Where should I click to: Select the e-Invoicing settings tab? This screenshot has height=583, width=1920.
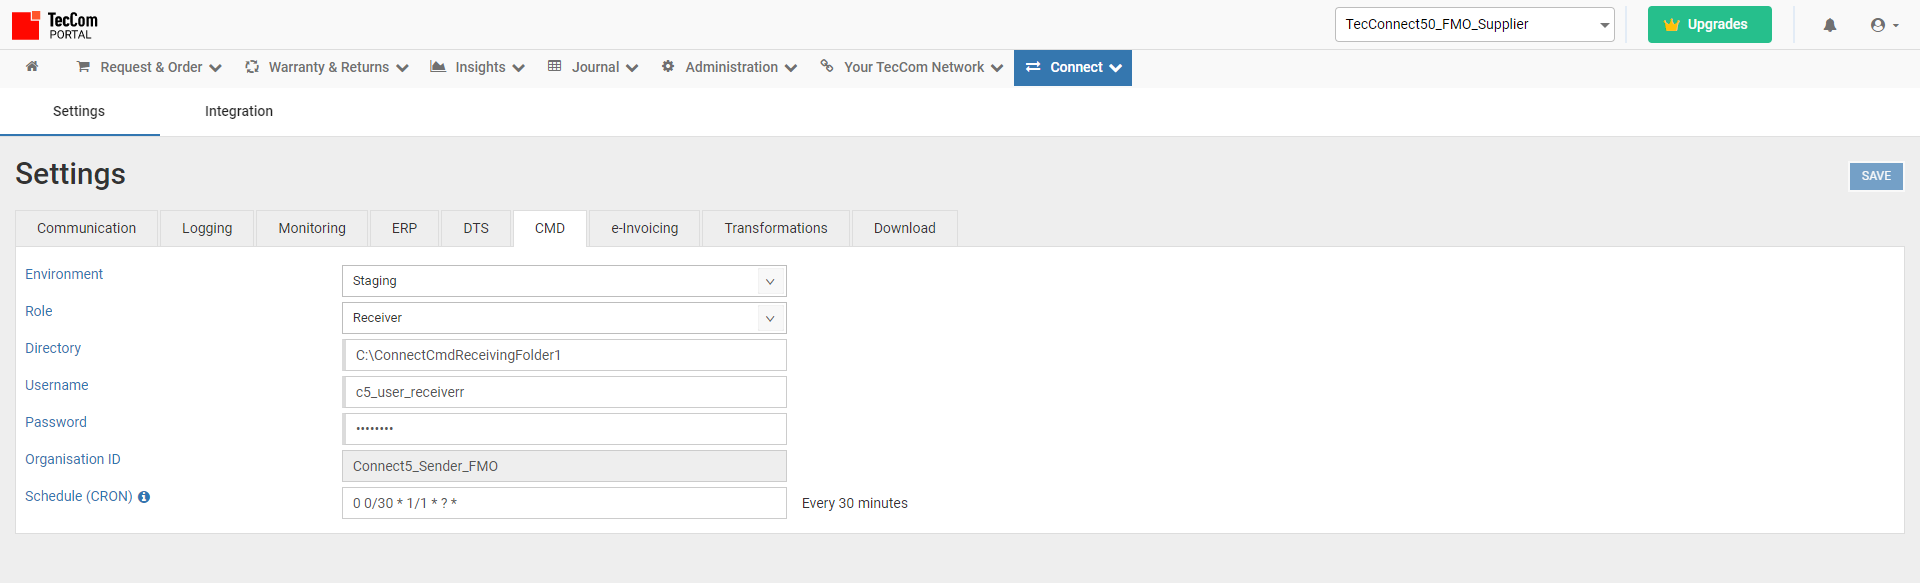pos(644,228)
